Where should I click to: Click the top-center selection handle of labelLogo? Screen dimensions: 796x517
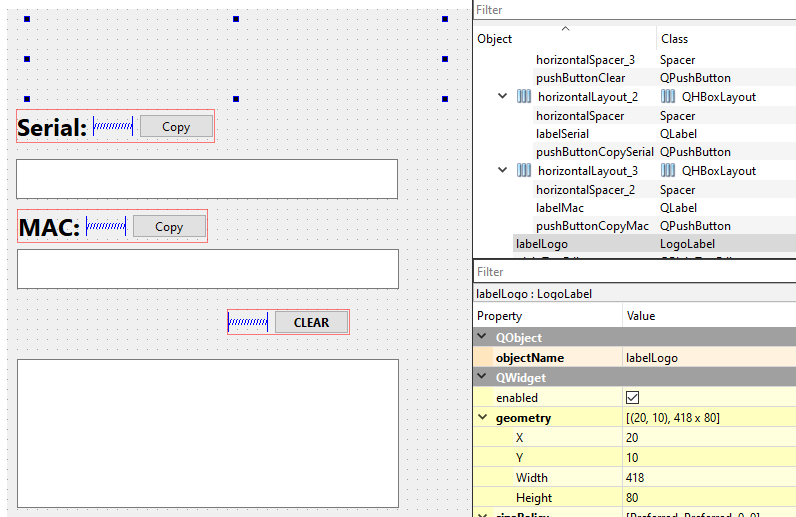pyautogui.click(x=236, y=19)
